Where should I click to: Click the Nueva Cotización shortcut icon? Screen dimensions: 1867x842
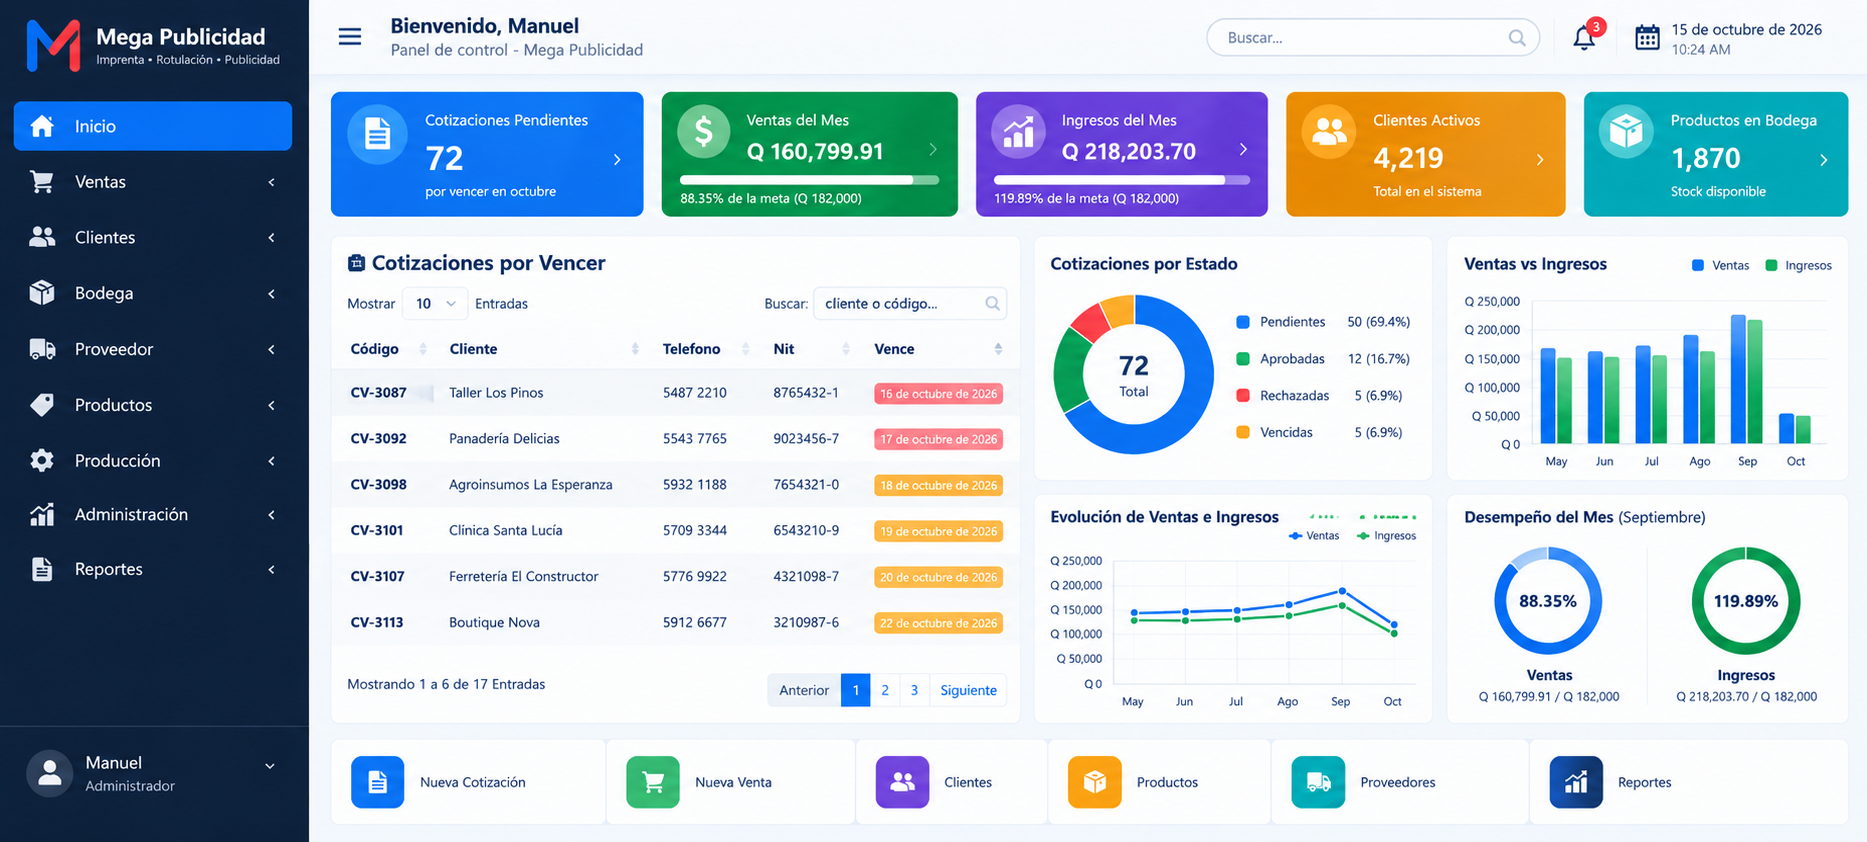[377, 782]
